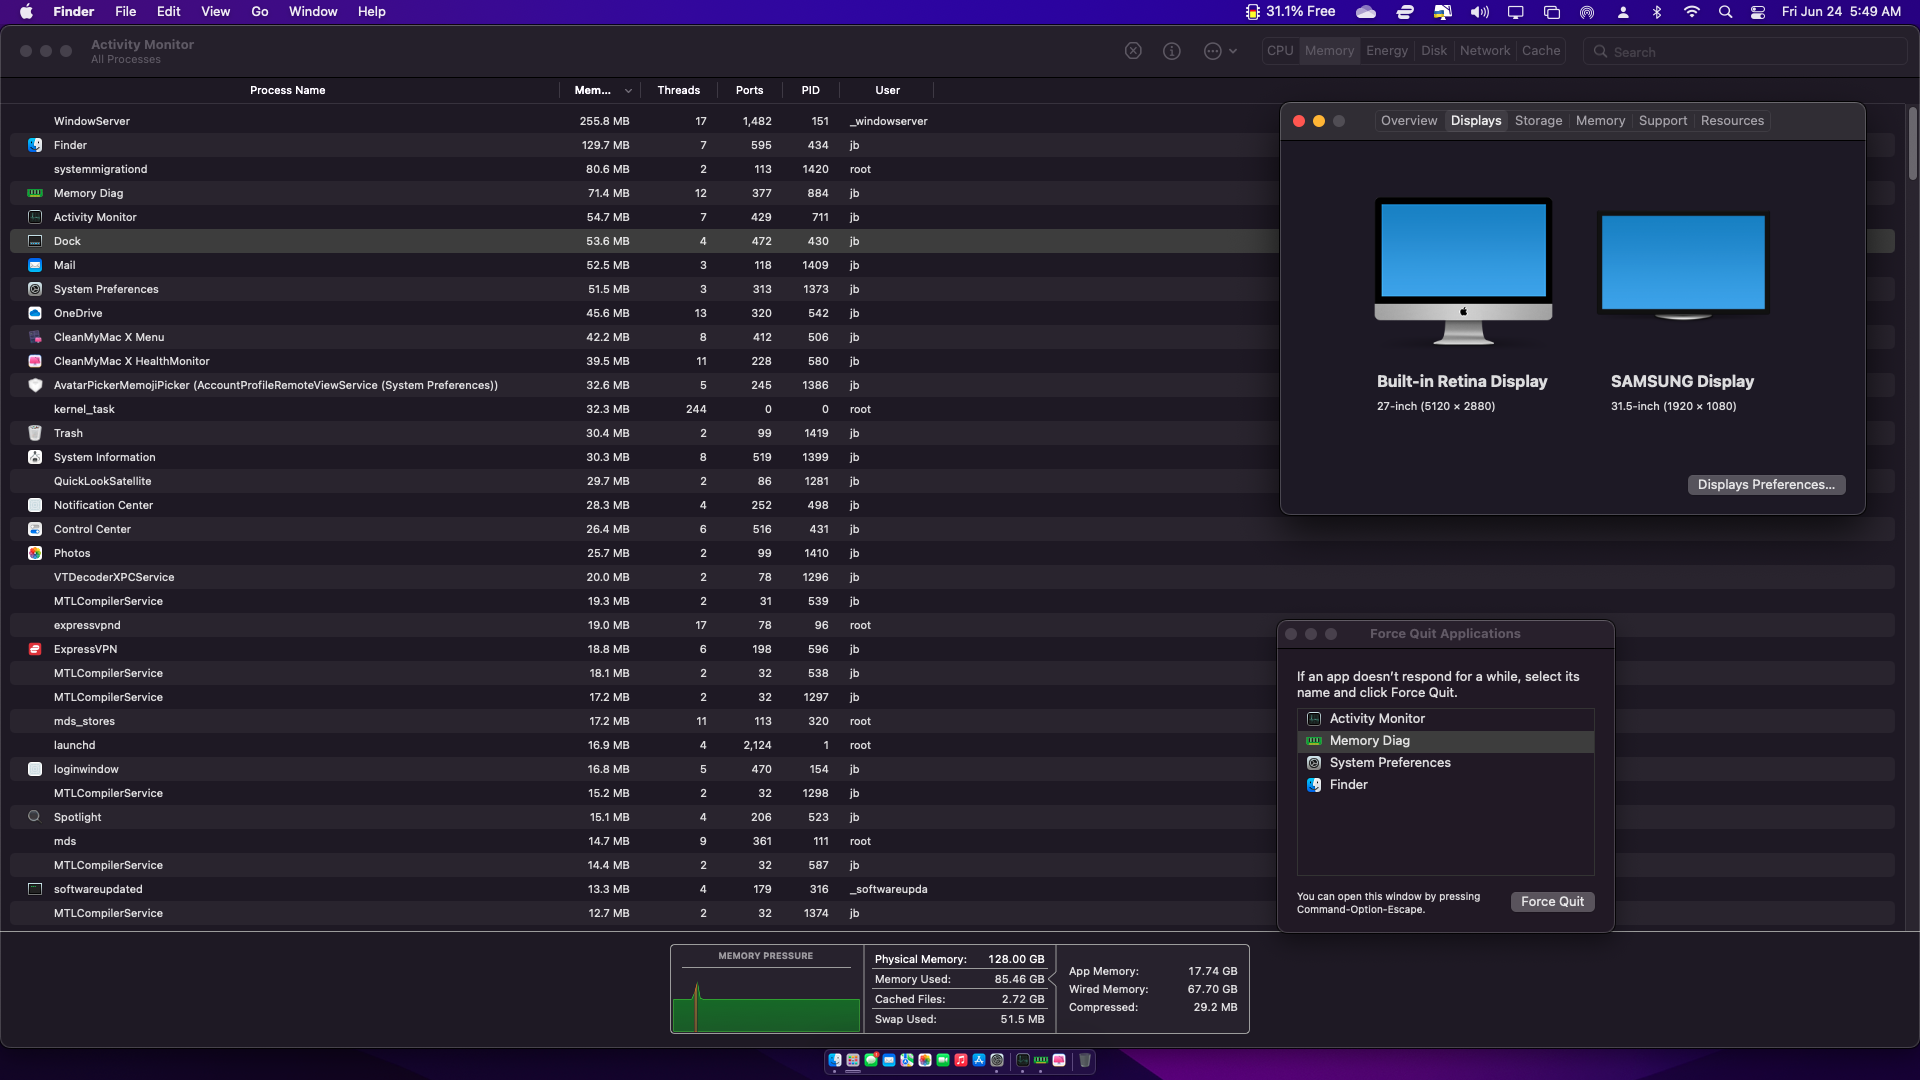This screenshot has height=1080, width=1920.
Task: Open the Window menu
Action: [312, 12]
